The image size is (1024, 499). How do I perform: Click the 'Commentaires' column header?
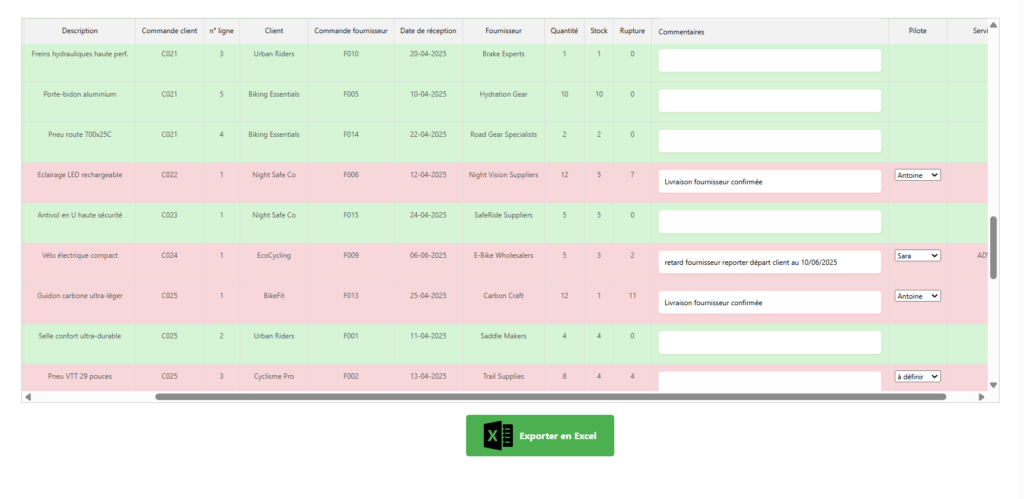[681, 31]
